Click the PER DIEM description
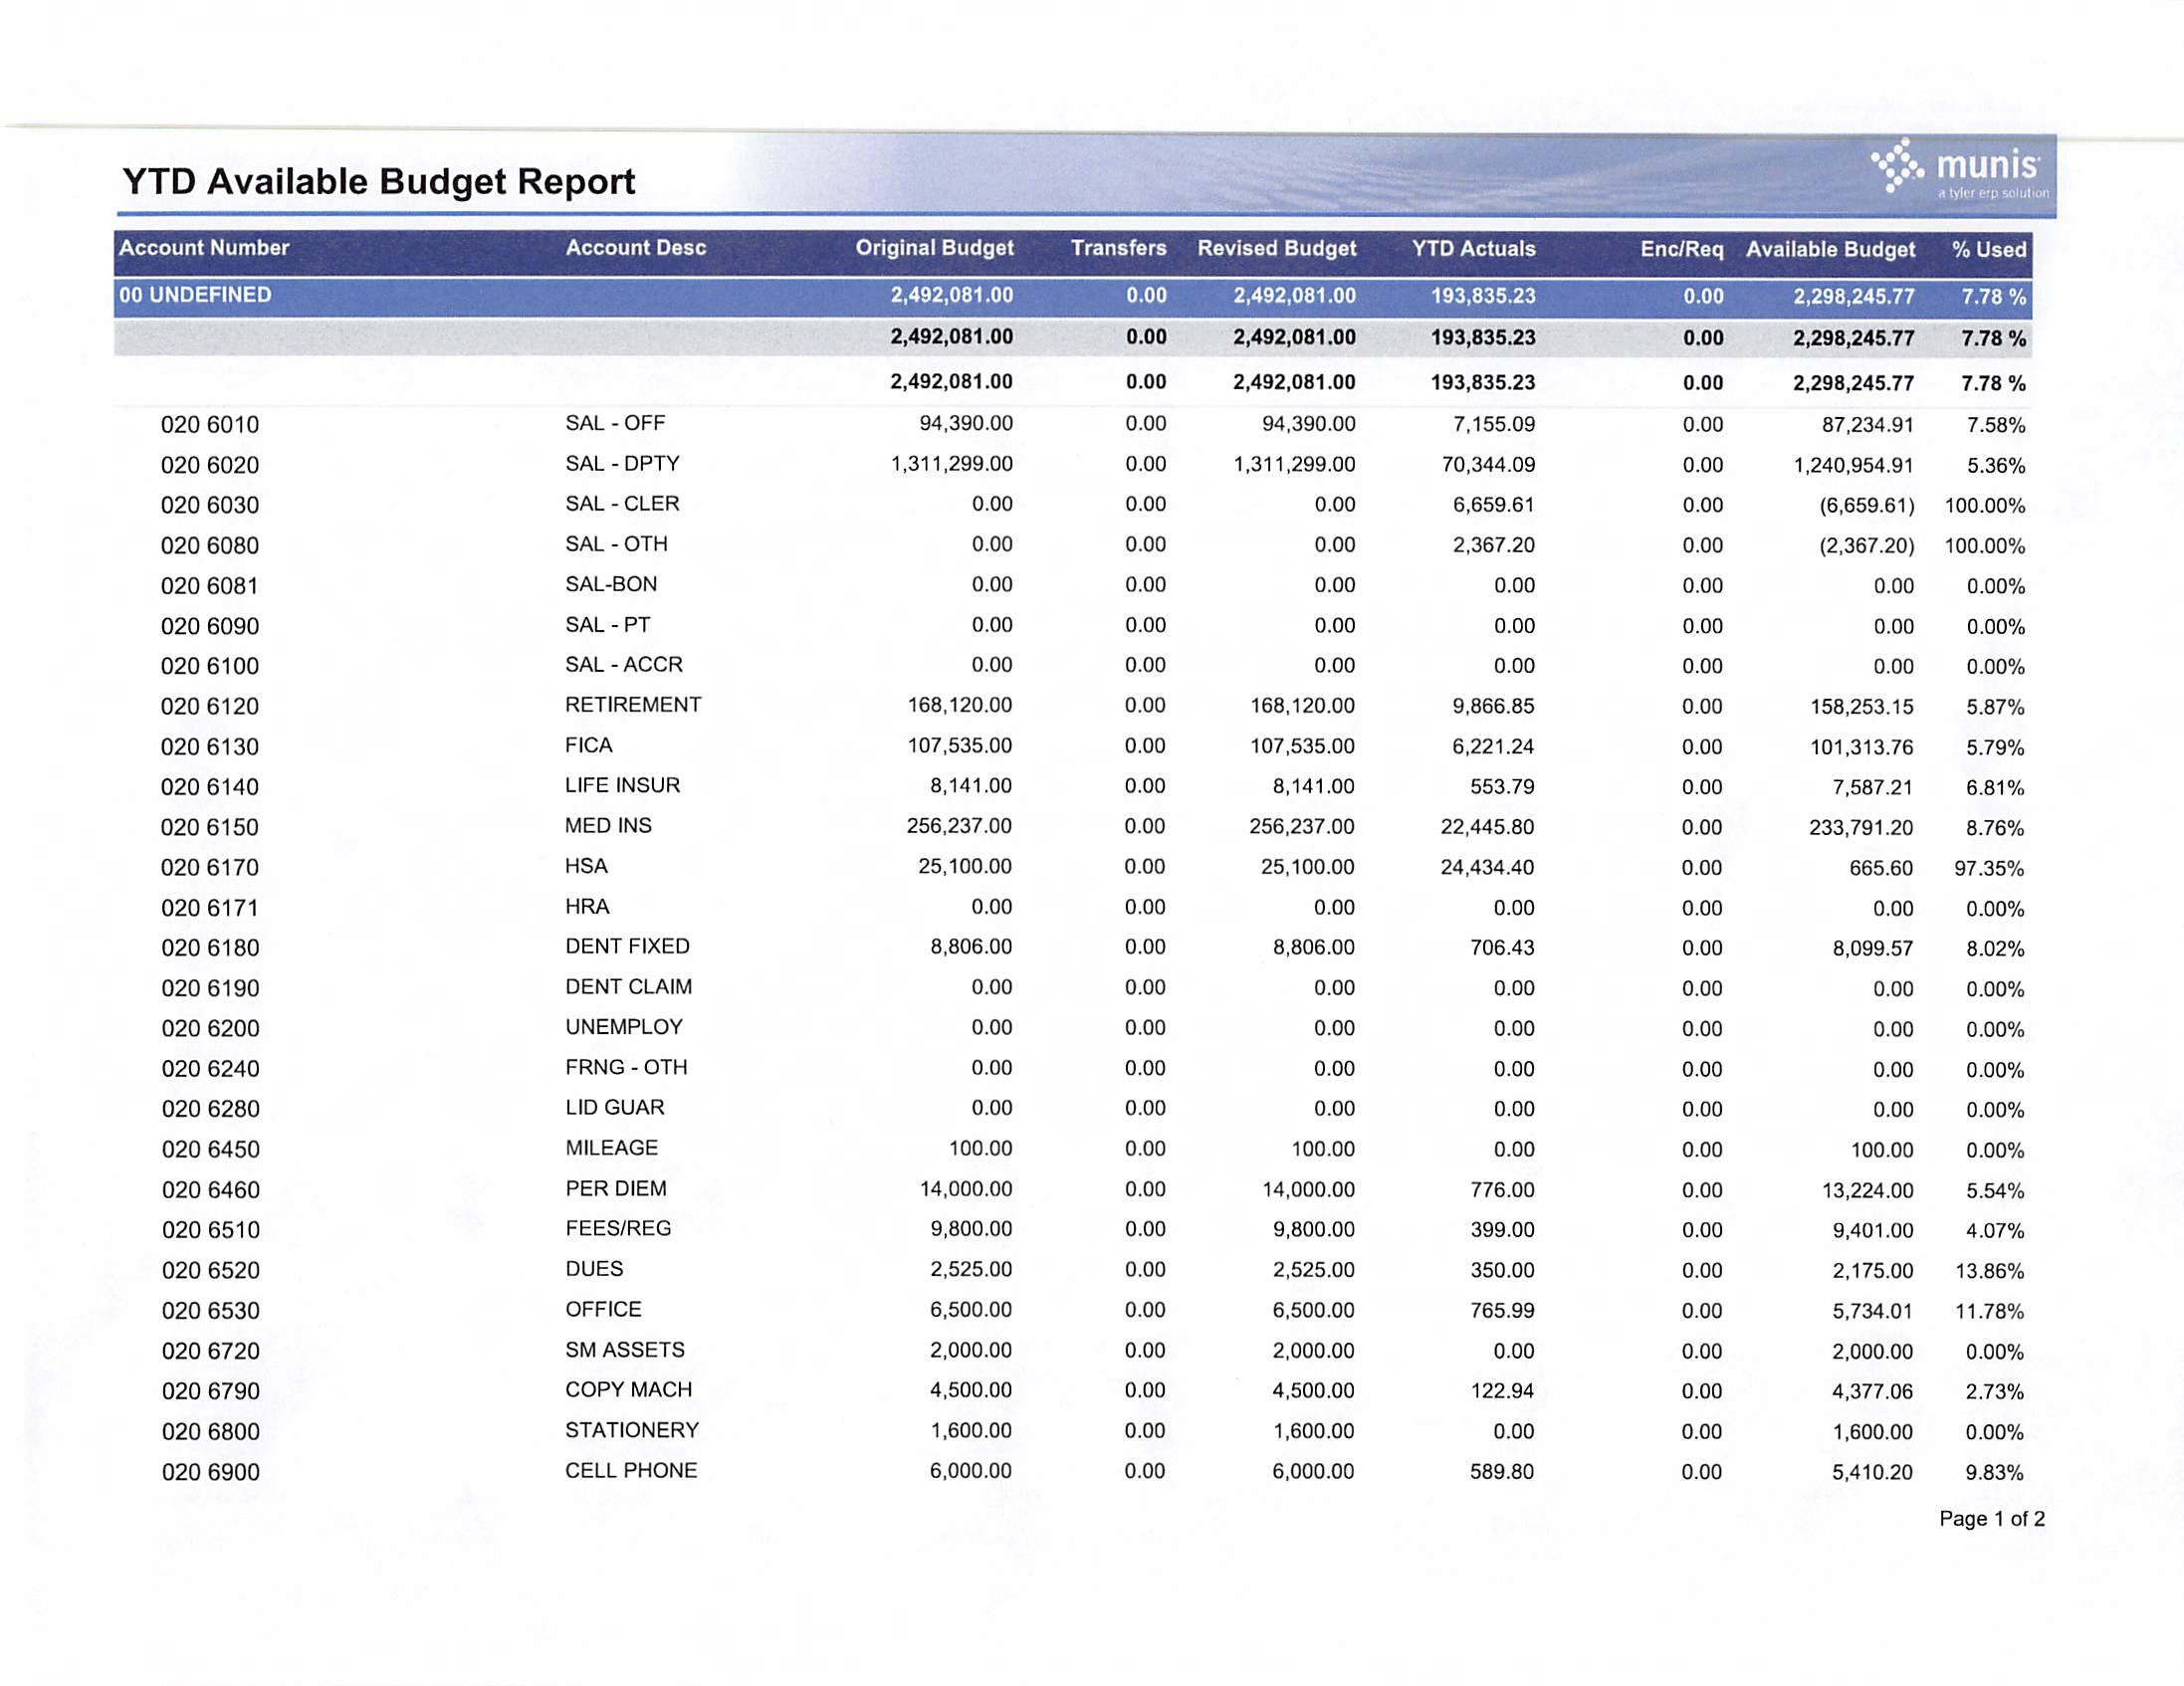 pos(616,1188)
